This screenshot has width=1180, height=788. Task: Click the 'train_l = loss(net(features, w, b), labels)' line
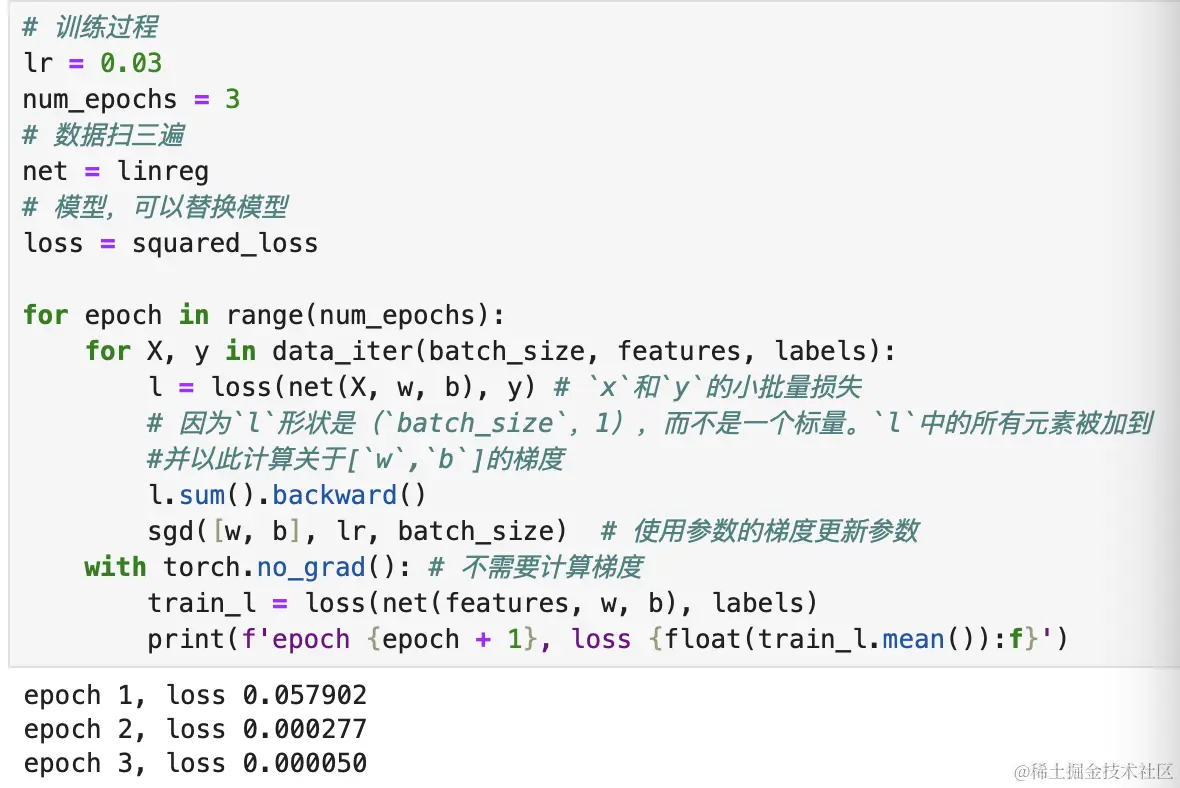pos(482,604)
